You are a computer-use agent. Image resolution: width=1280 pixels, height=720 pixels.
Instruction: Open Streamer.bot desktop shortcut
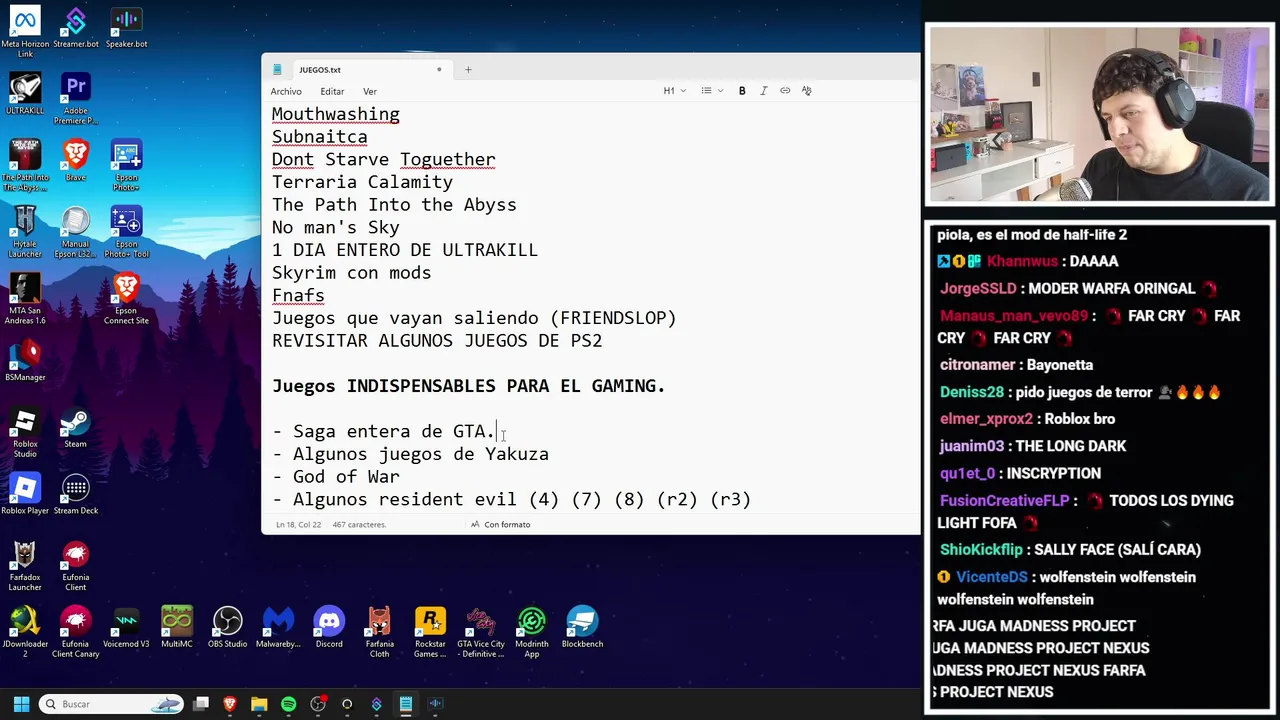click(x=76, y=28)
